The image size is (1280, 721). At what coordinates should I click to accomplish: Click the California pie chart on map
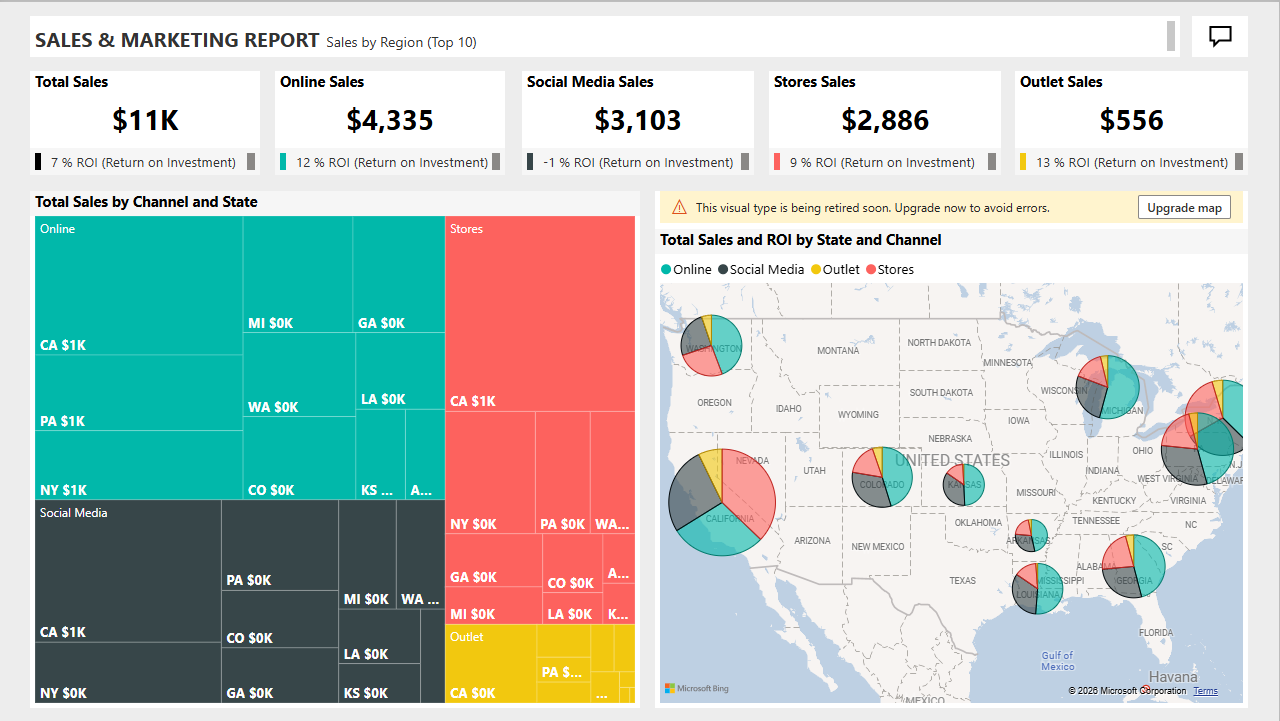(723, 502)
